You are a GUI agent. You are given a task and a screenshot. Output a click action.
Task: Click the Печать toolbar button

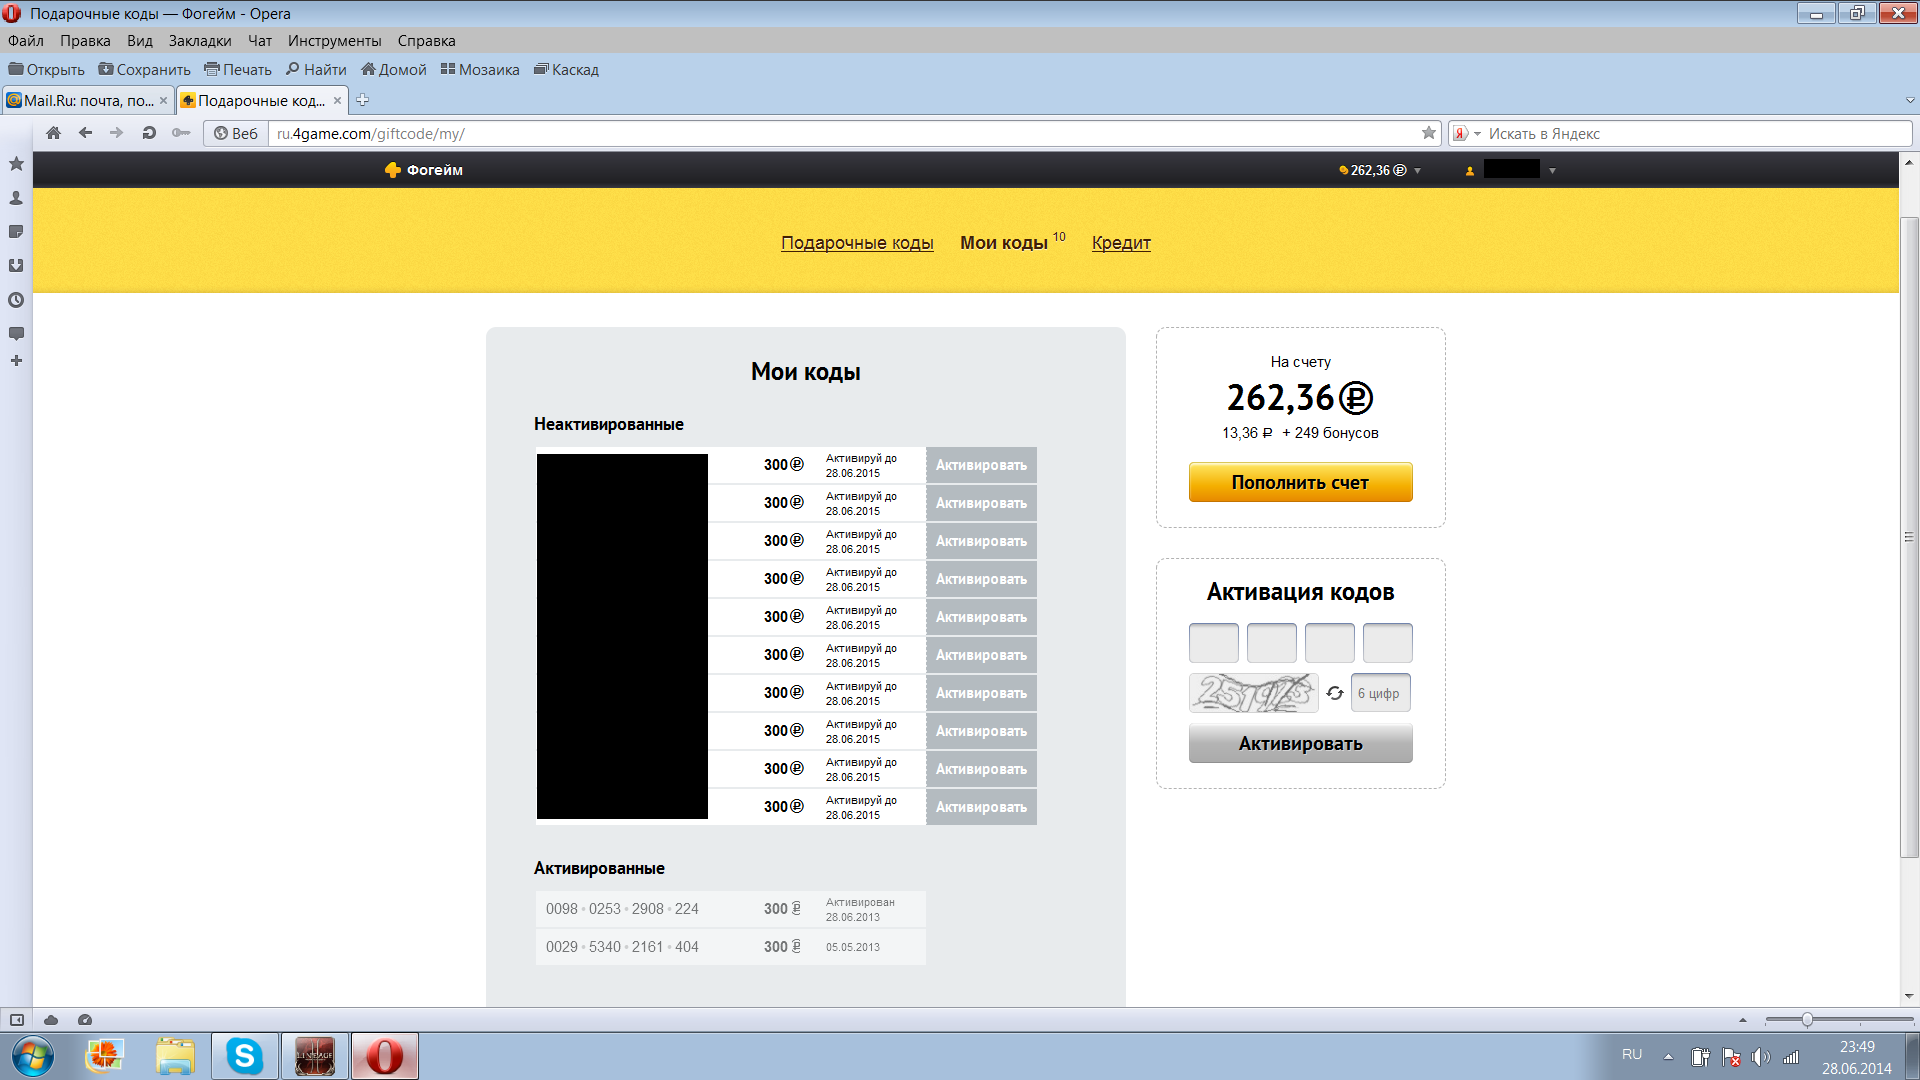click(238, 70)
